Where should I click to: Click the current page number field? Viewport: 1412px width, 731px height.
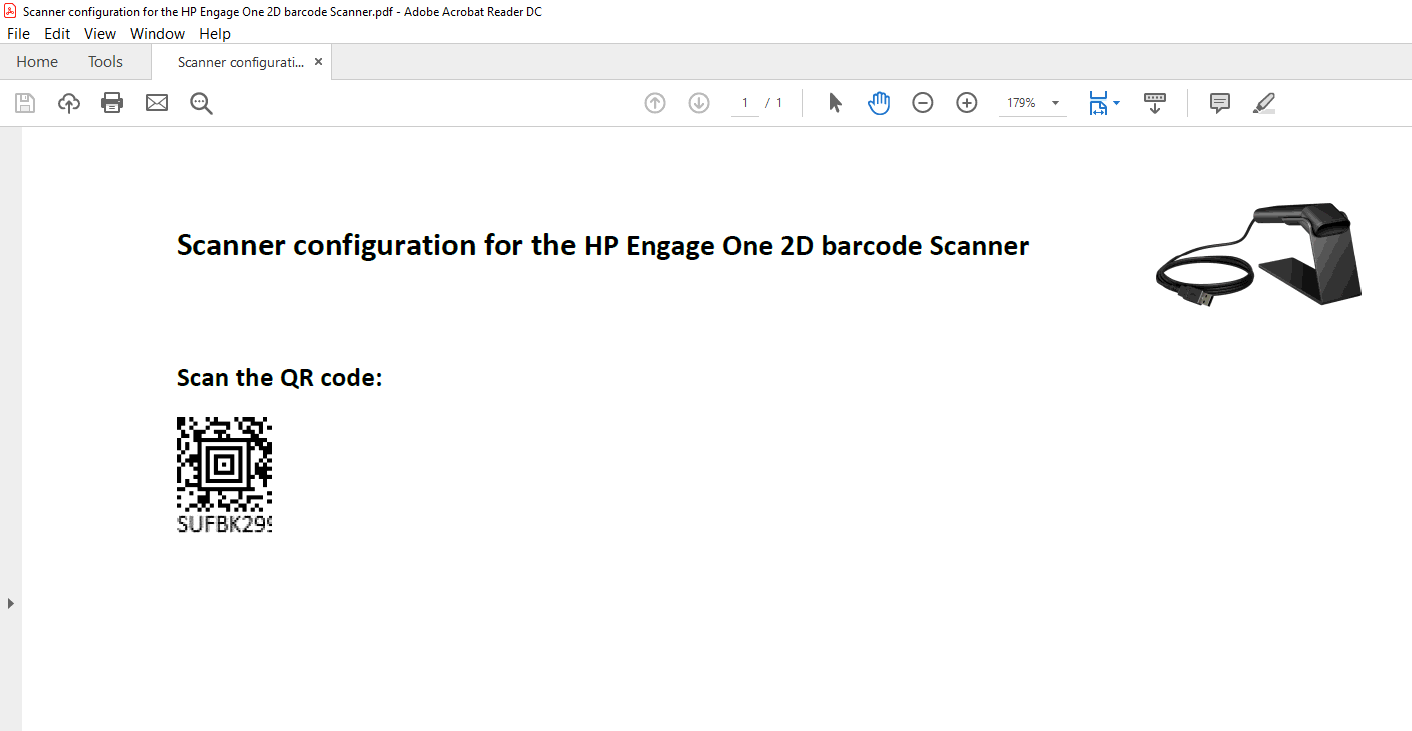(x=745, y=103)
